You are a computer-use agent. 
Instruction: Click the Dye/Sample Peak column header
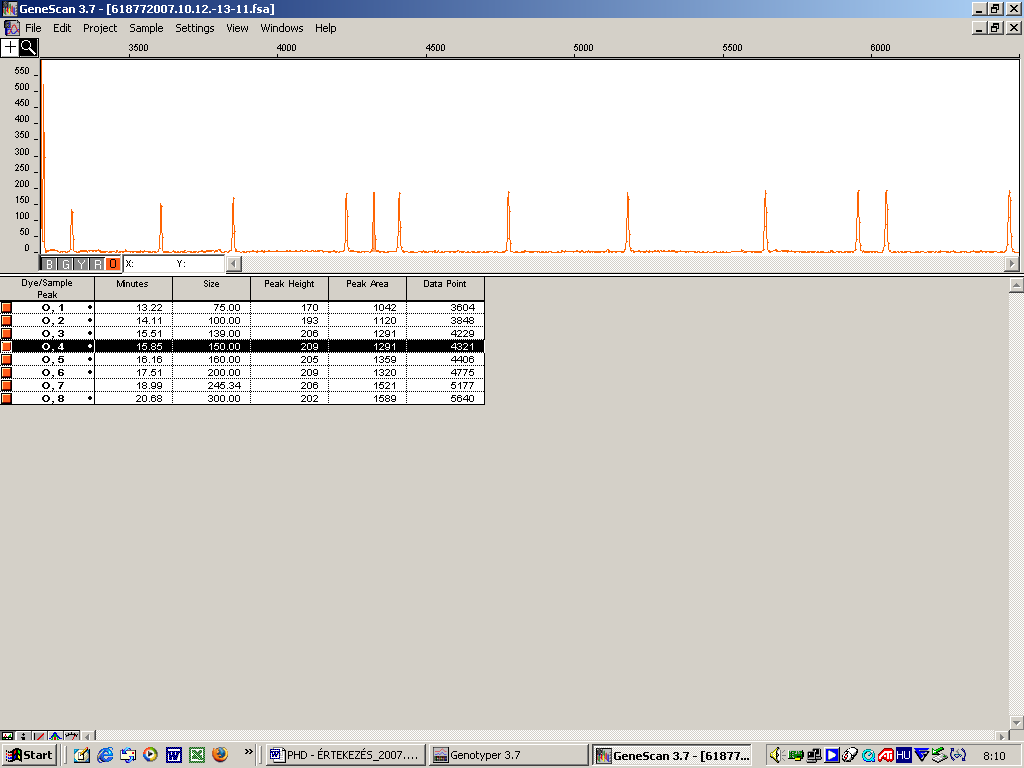click(47, 289)
